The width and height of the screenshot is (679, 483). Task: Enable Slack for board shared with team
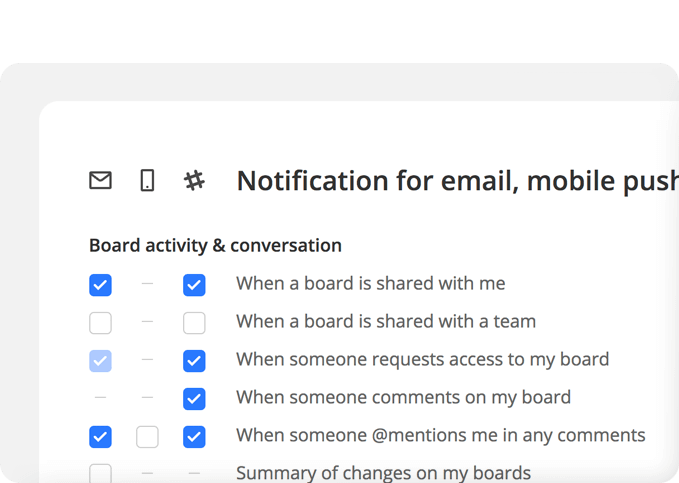coord(194,323)
